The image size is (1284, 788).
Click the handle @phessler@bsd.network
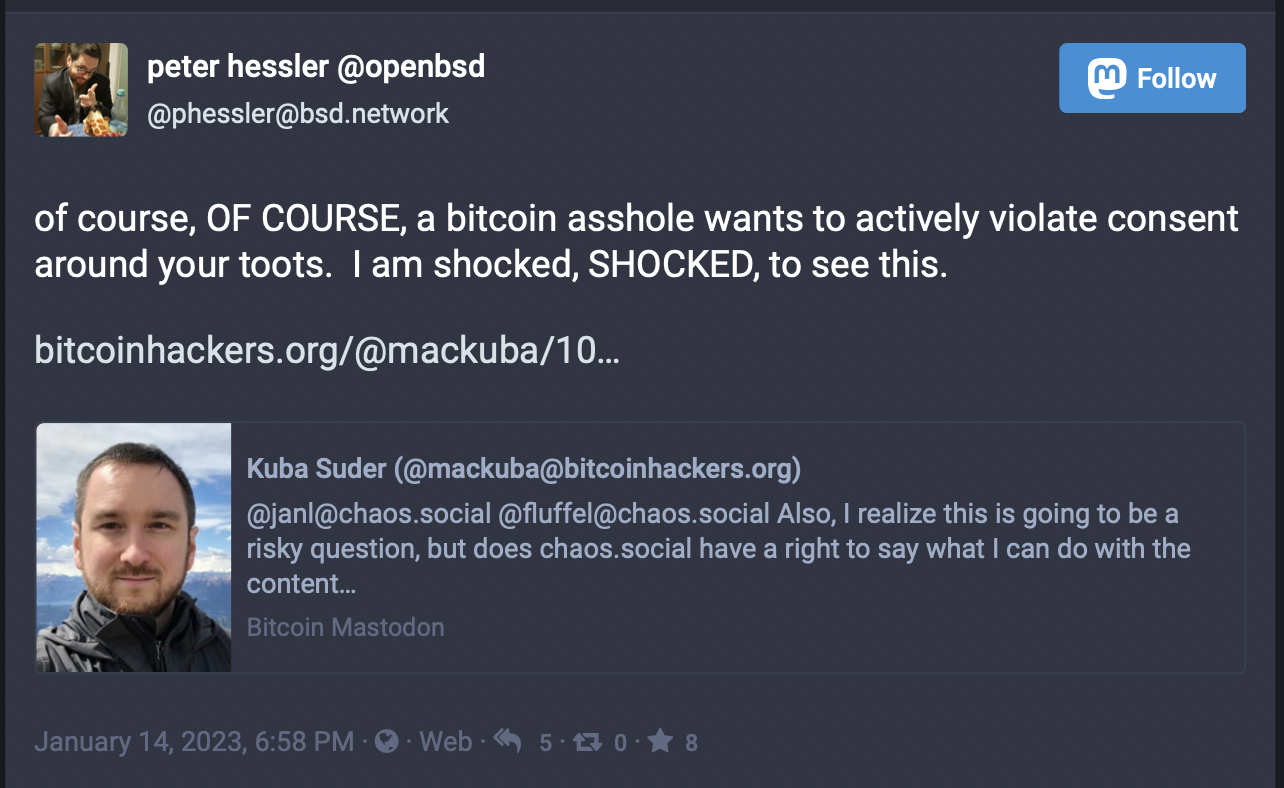click(298, 114)
